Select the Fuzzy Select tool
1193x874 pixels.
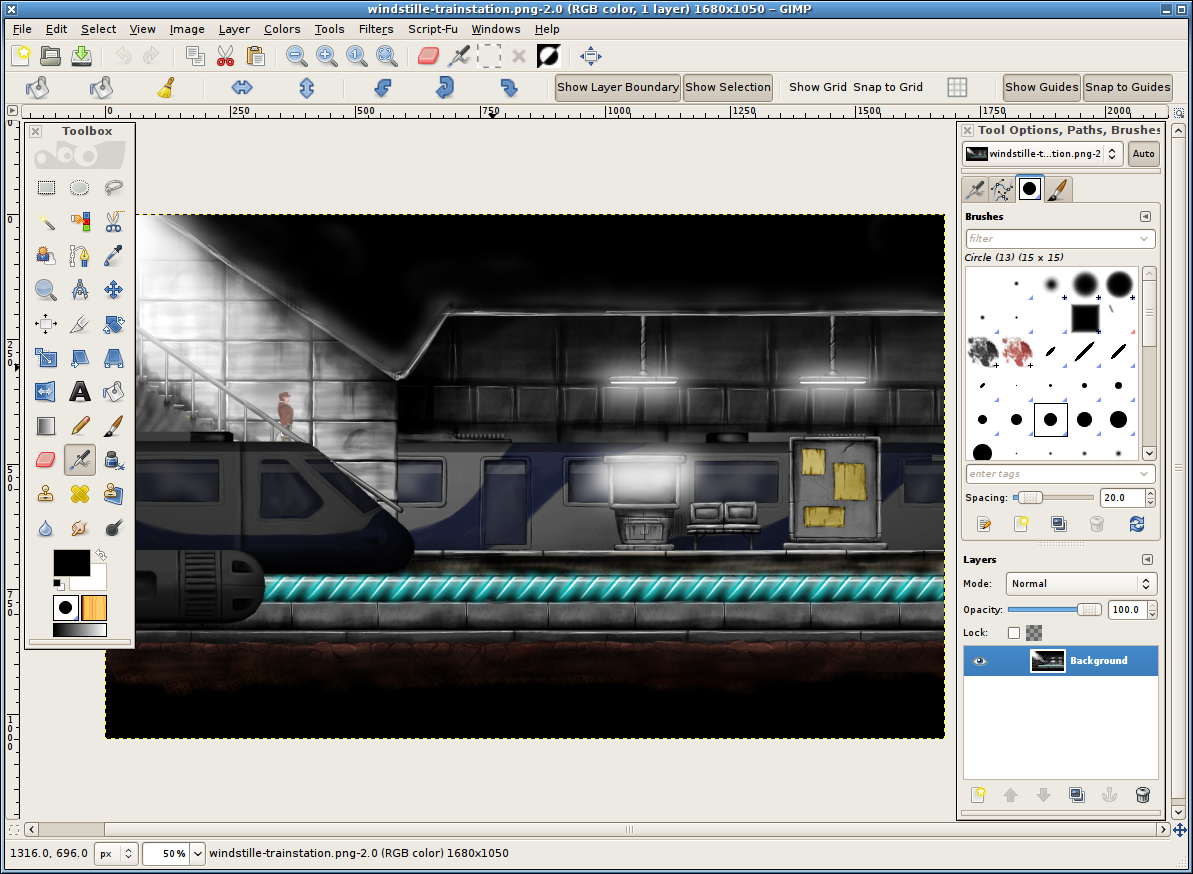(x=45, y=223)
